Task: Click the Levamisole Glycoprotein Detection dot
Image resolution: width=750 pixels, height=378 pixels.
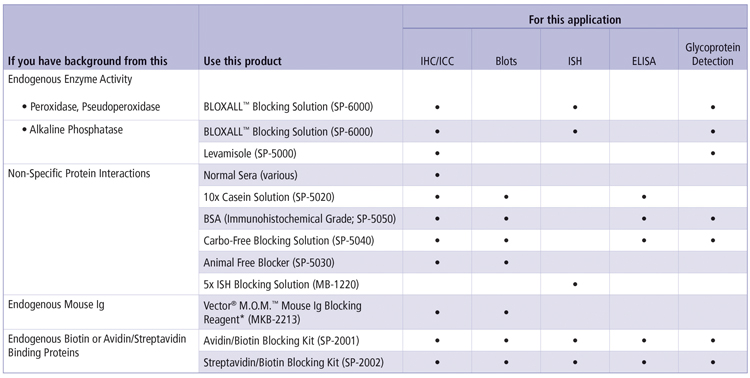Action: pos(713,154)
